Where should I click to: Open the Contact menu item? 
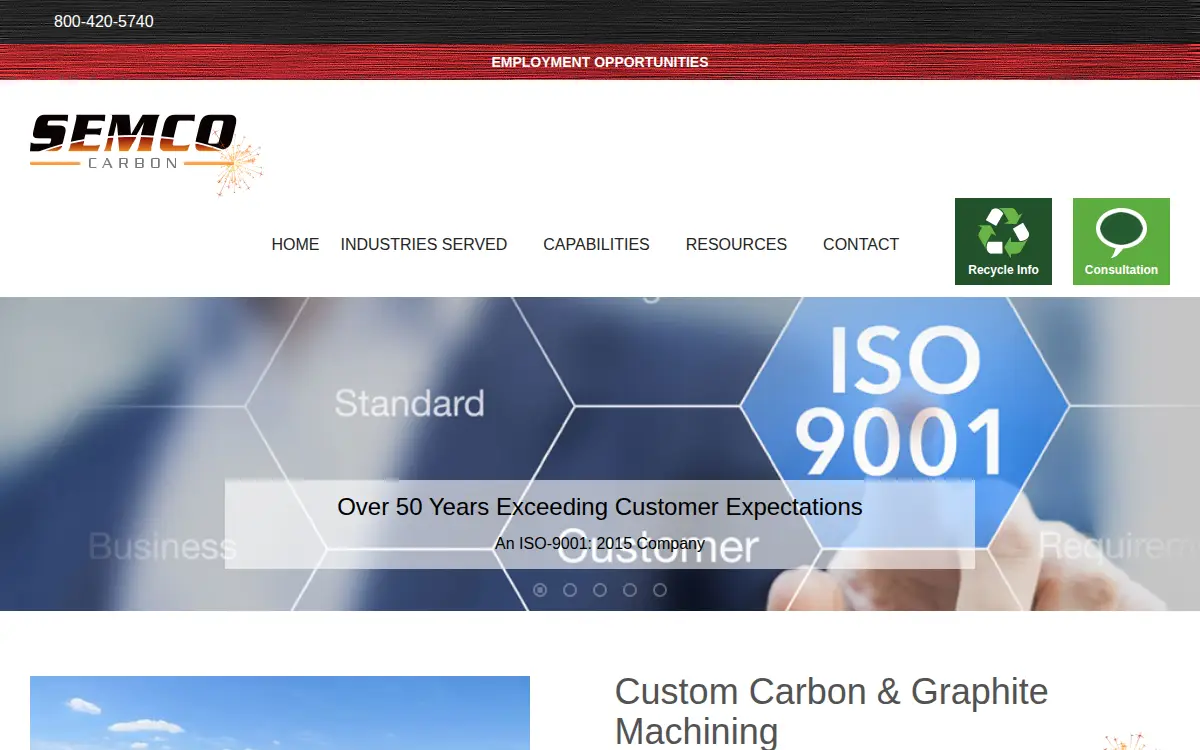coord(861,244)
